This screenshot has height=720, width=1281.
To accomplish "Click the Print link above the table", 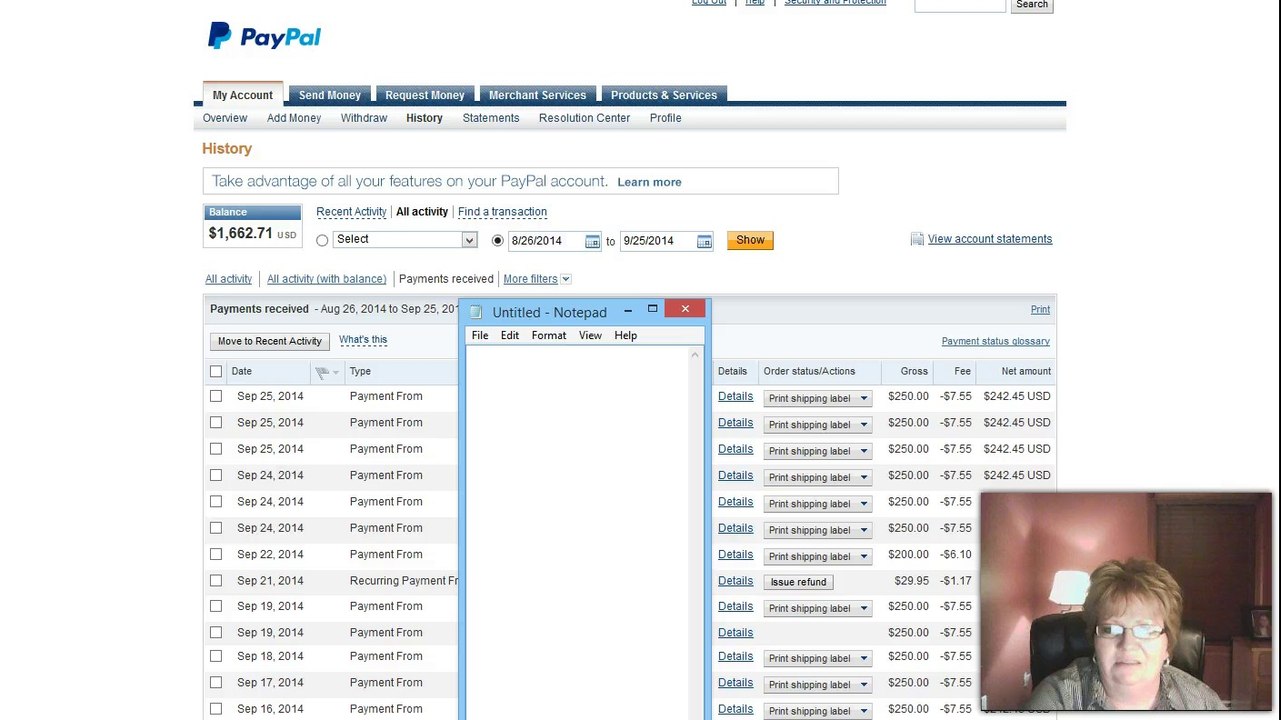I will point(1040,310).
